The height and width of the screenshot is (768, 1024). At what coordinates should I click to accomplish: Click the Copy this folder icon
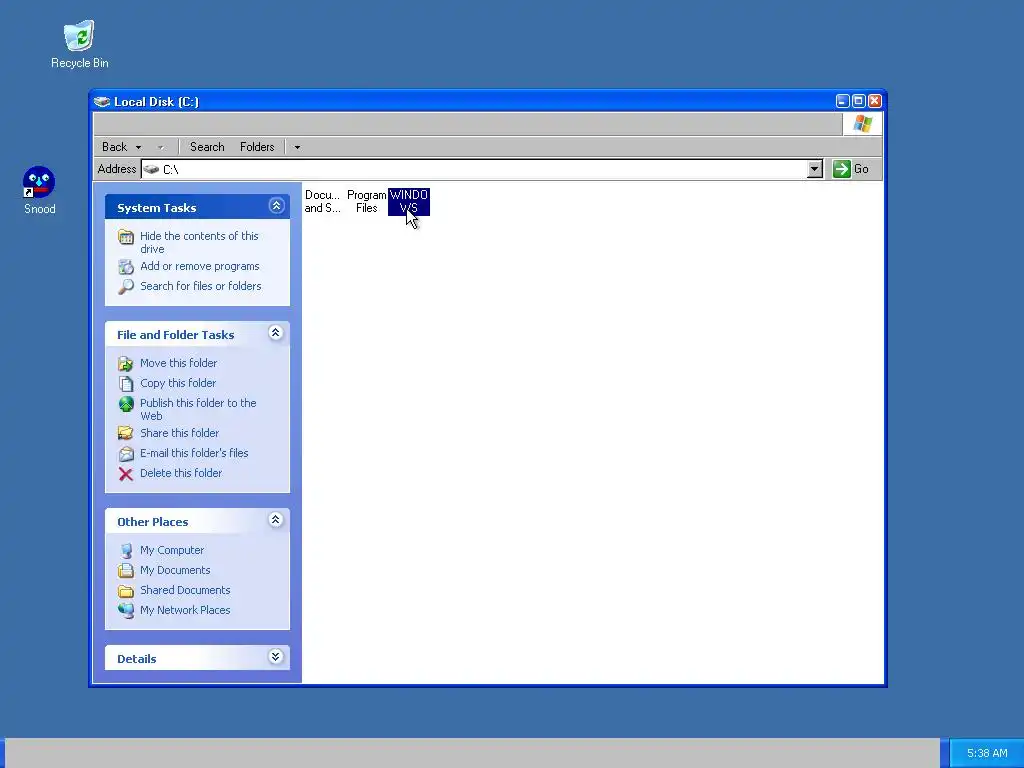point(126,383)
